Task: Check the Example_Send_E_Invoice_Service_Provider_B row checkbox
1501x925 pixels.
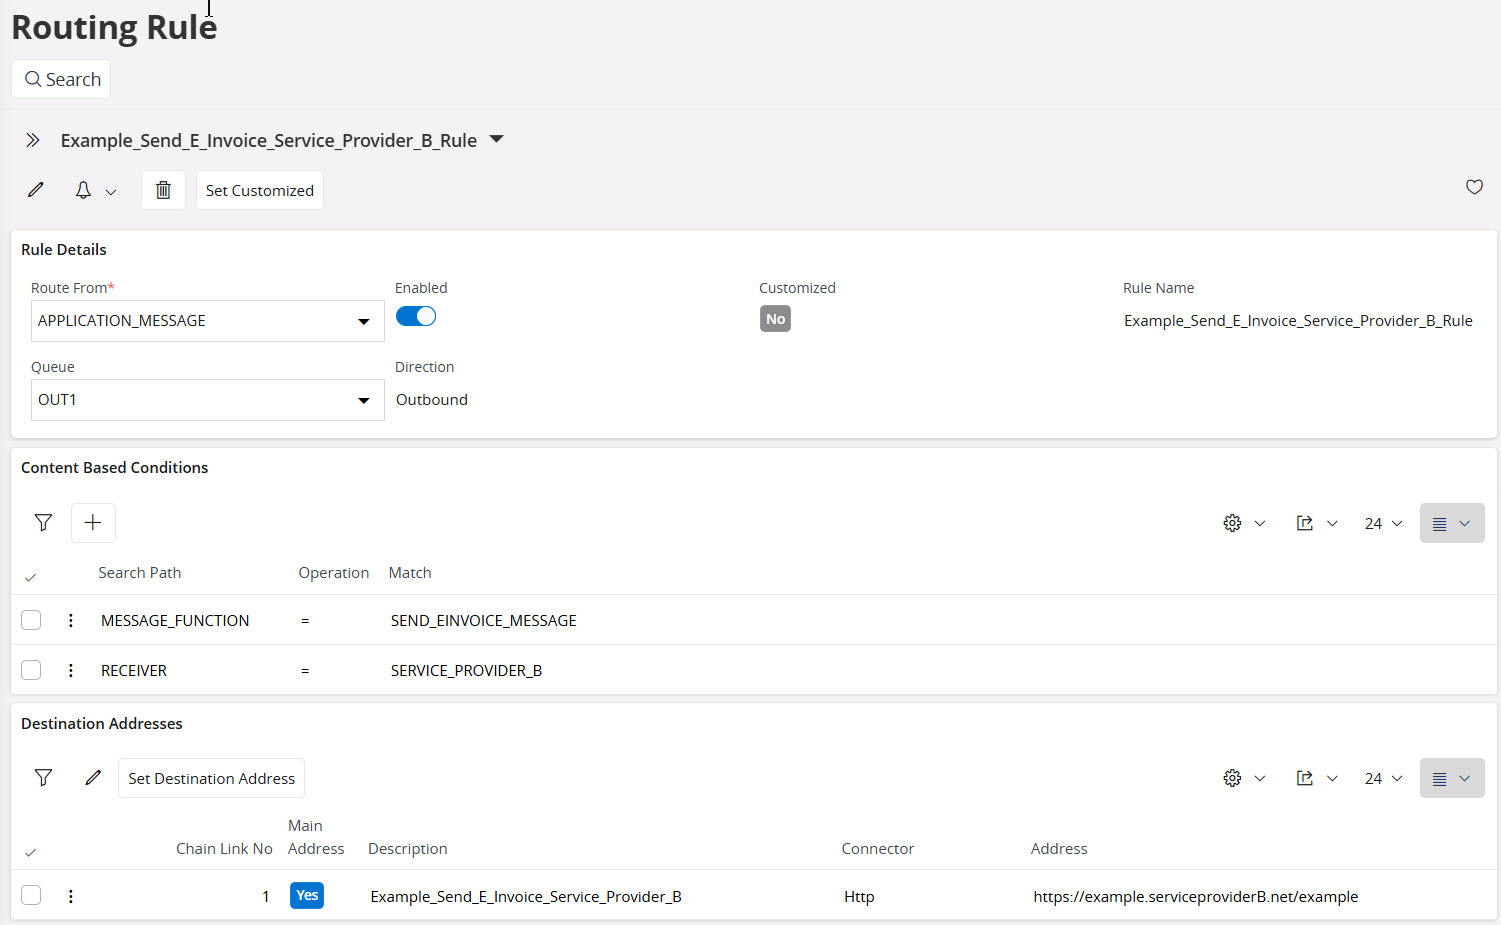Action: pos(31,895)
